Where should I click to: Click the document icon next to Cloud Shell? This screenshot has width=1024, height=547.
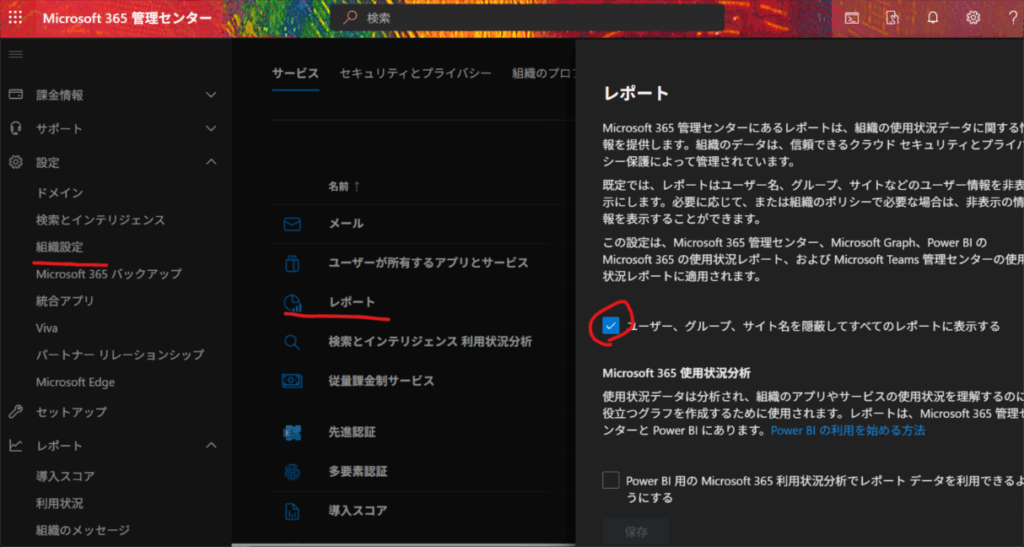pos(892,18)
